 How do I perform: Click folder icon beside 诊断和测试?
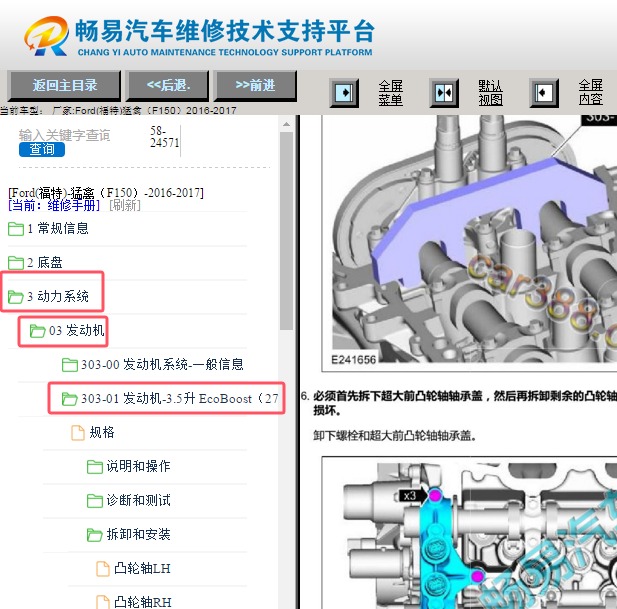[95, 501]
